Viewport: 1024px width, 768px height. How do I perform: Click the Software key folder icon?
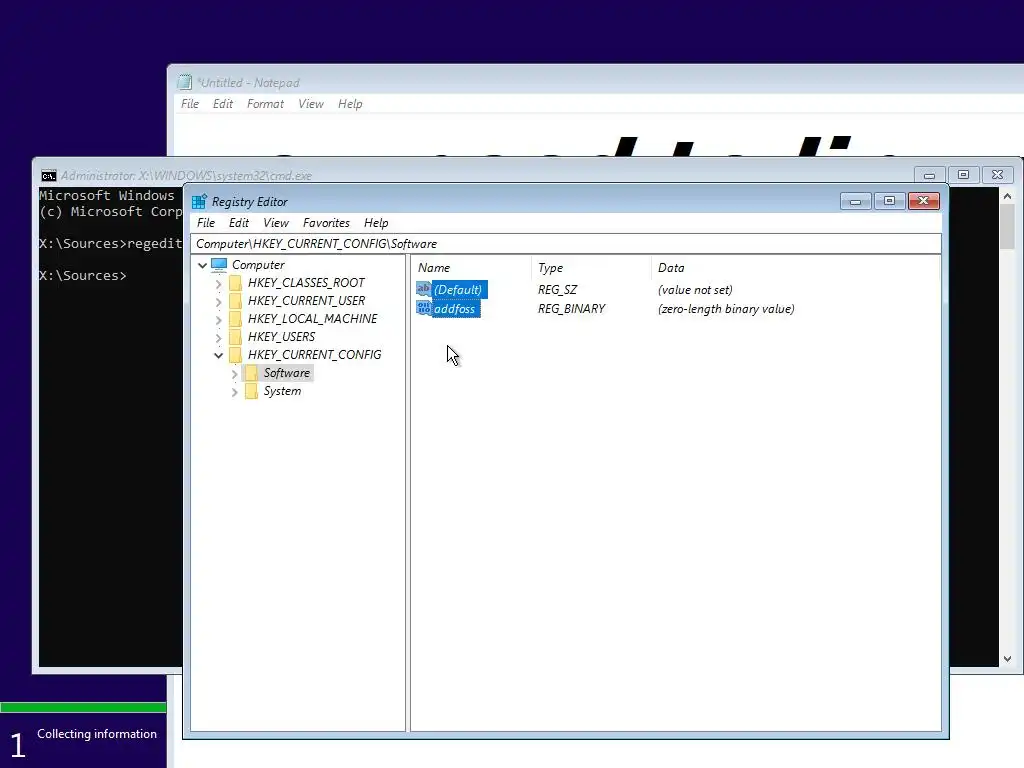click(x=251, y=373)
